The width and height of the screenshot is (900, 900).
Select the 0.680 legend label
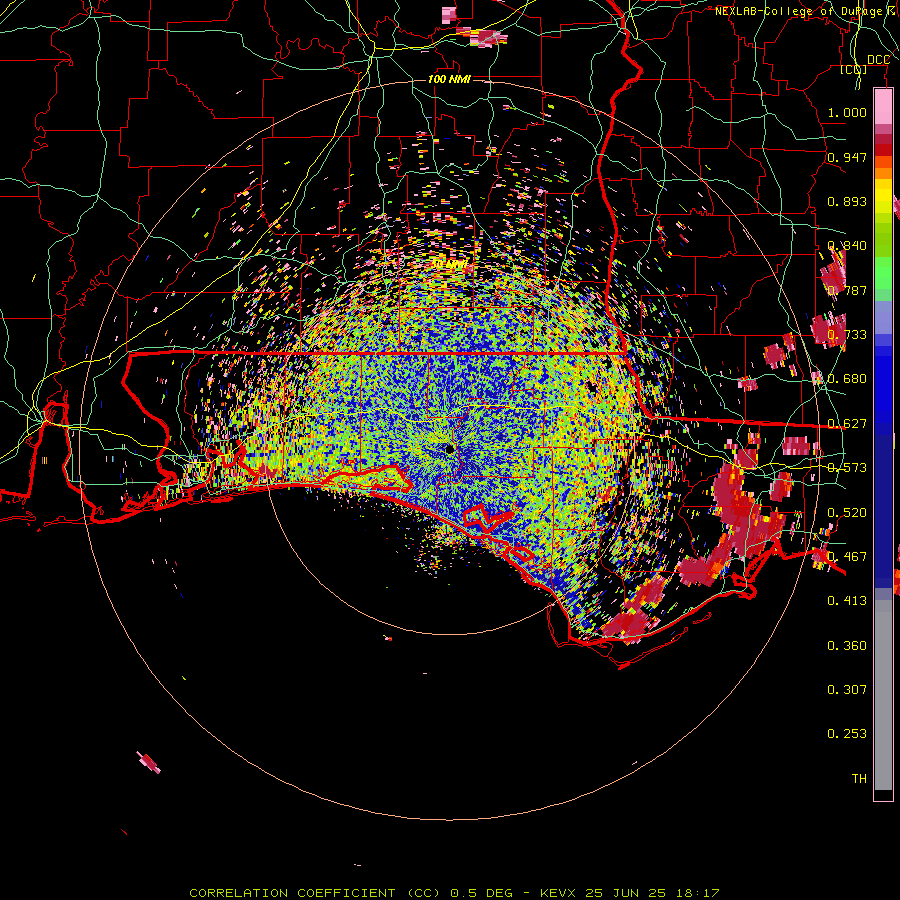(847, 379)
